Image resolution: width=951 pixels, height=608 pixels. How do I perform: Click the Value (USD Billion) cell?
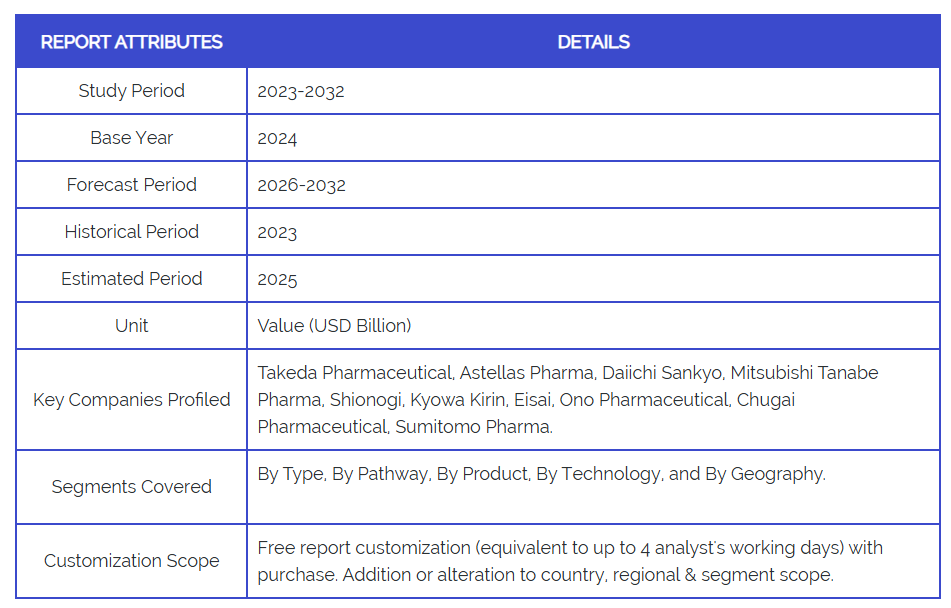(x=334, y=326)
